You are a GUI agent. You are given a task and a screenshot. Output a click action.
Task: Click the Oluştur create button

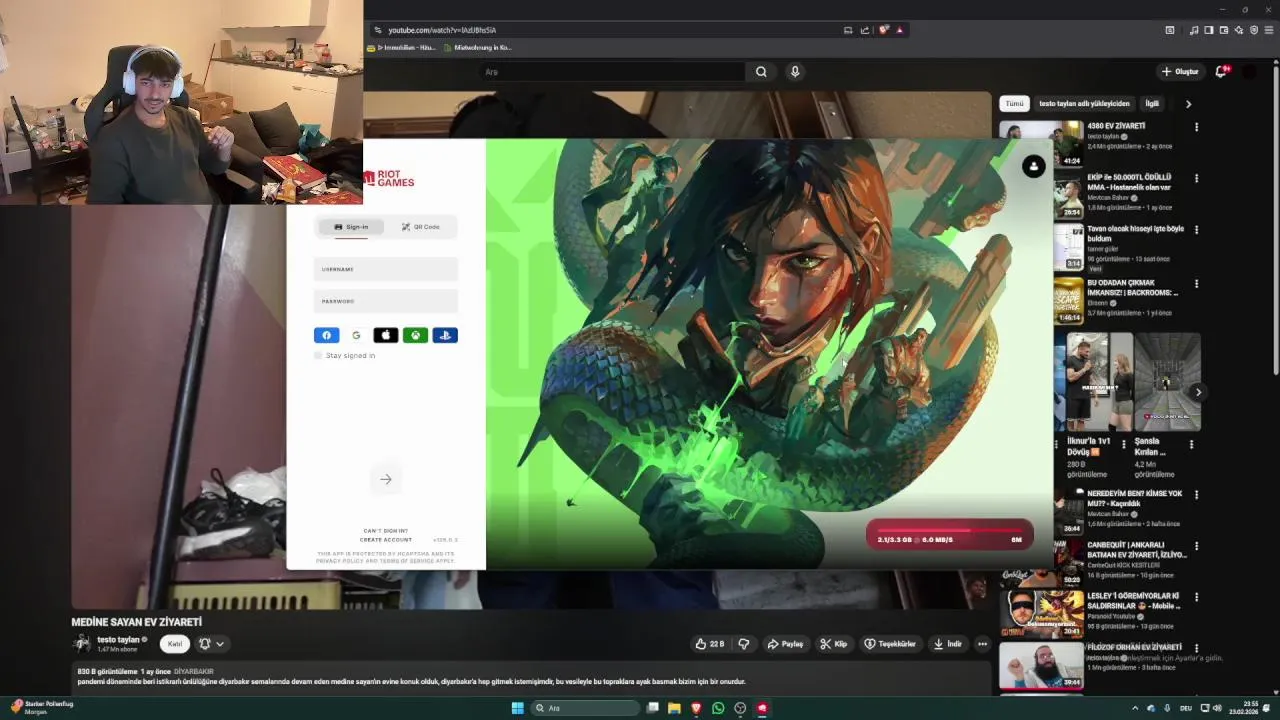1180,72
